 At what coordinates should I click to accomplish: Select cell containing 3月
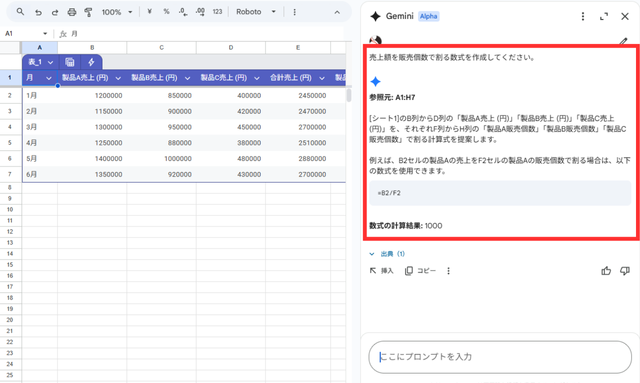coord(40,127)
